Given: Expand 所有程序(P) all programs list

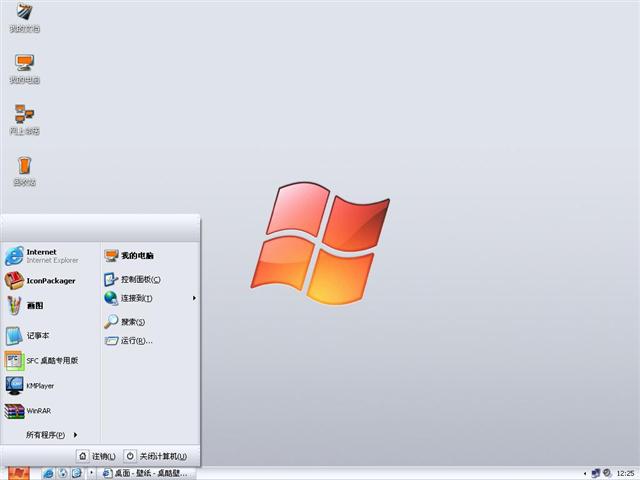Looking at the screenshot, I should coord(51,435).
